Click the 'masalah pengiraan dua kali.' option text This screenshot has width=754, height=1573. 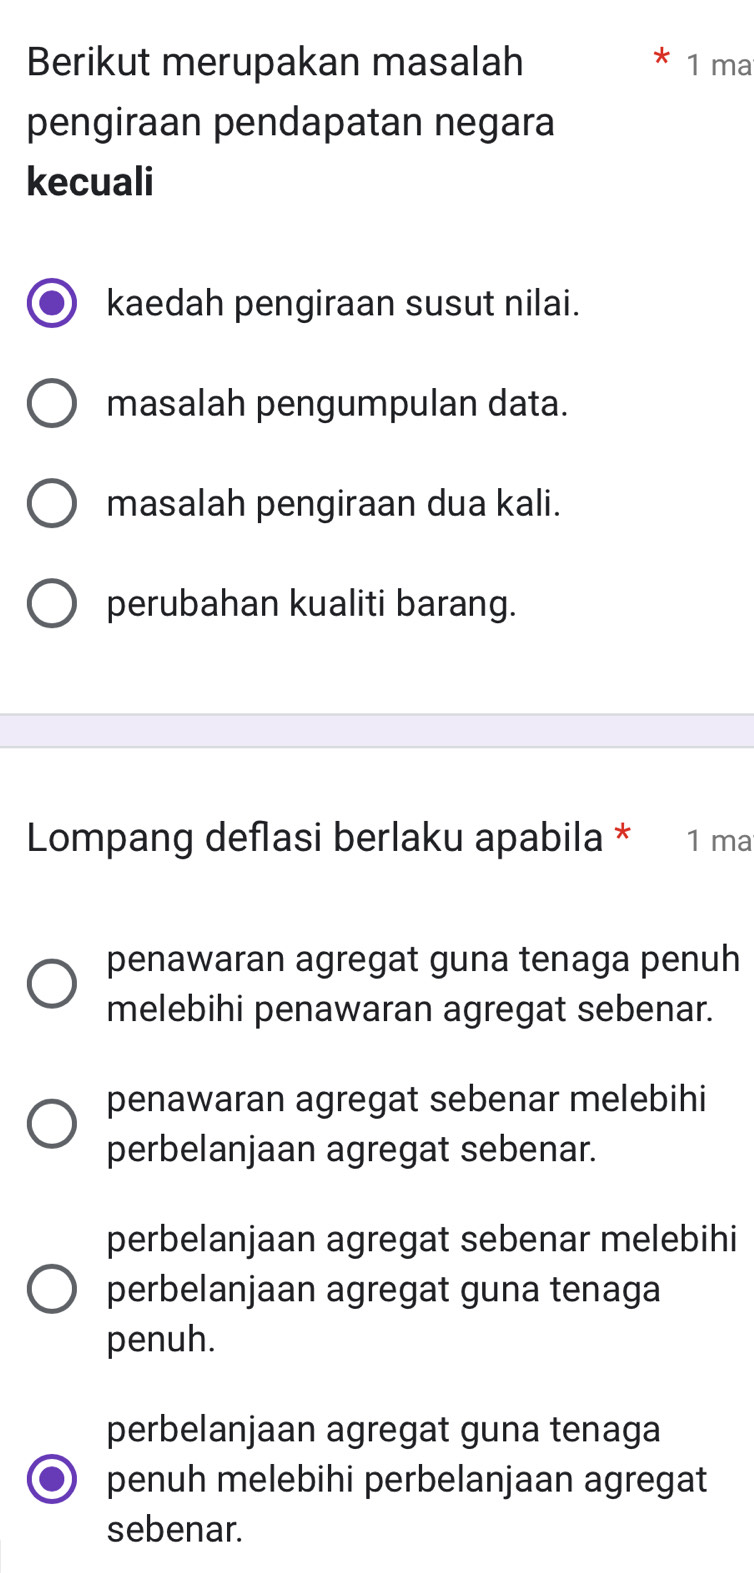(x=334, y=503)
